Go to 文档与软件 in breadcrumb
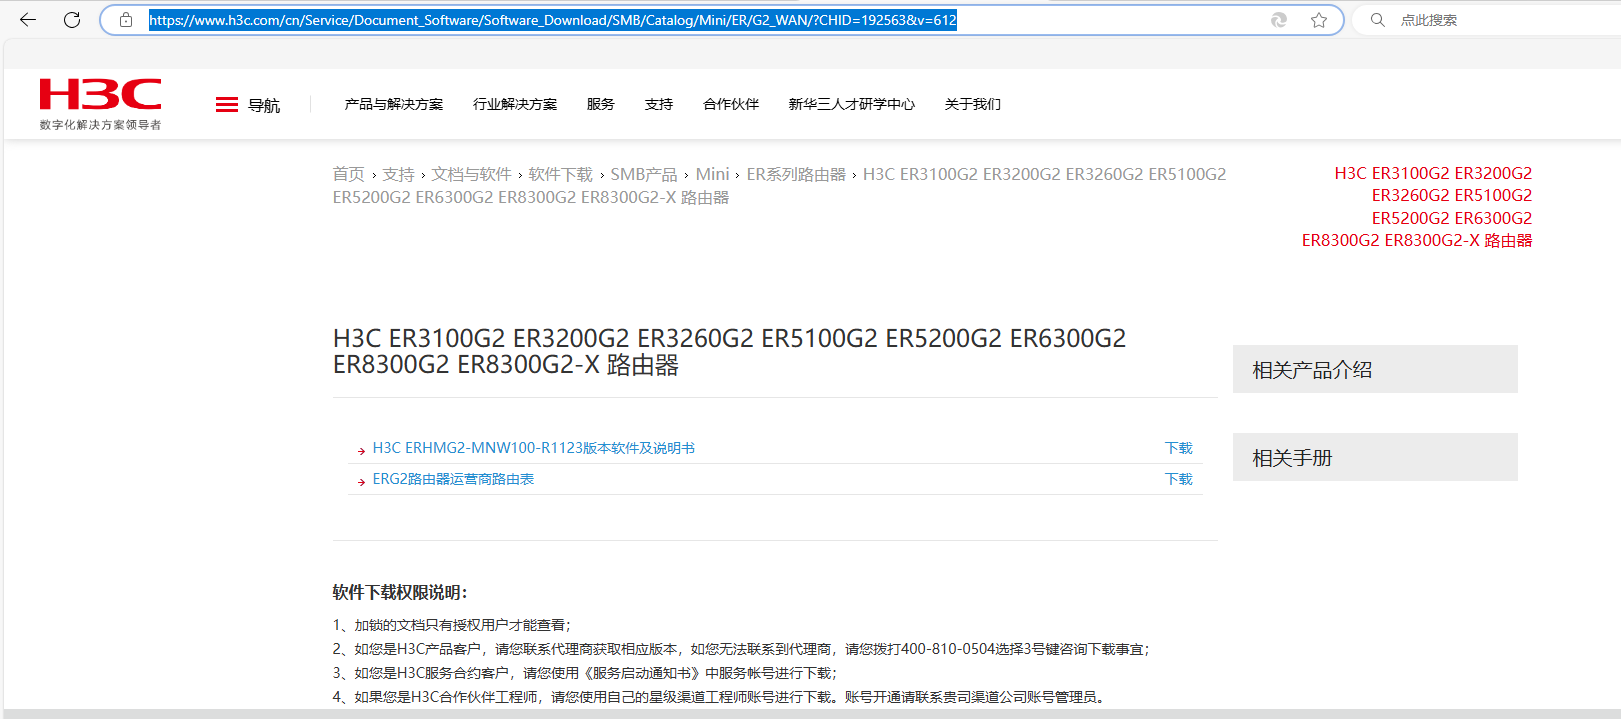This screenshot has height=719, width=1621. coord(472,174)
